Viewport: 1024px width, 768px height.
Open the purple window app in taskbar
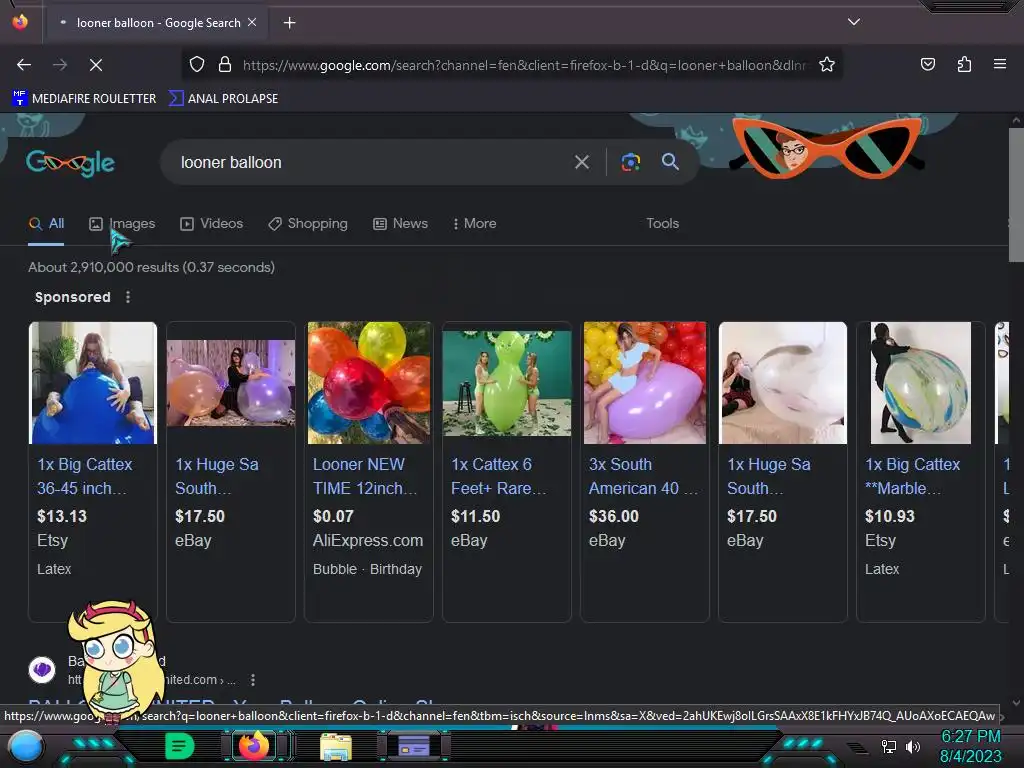[413, 745]
